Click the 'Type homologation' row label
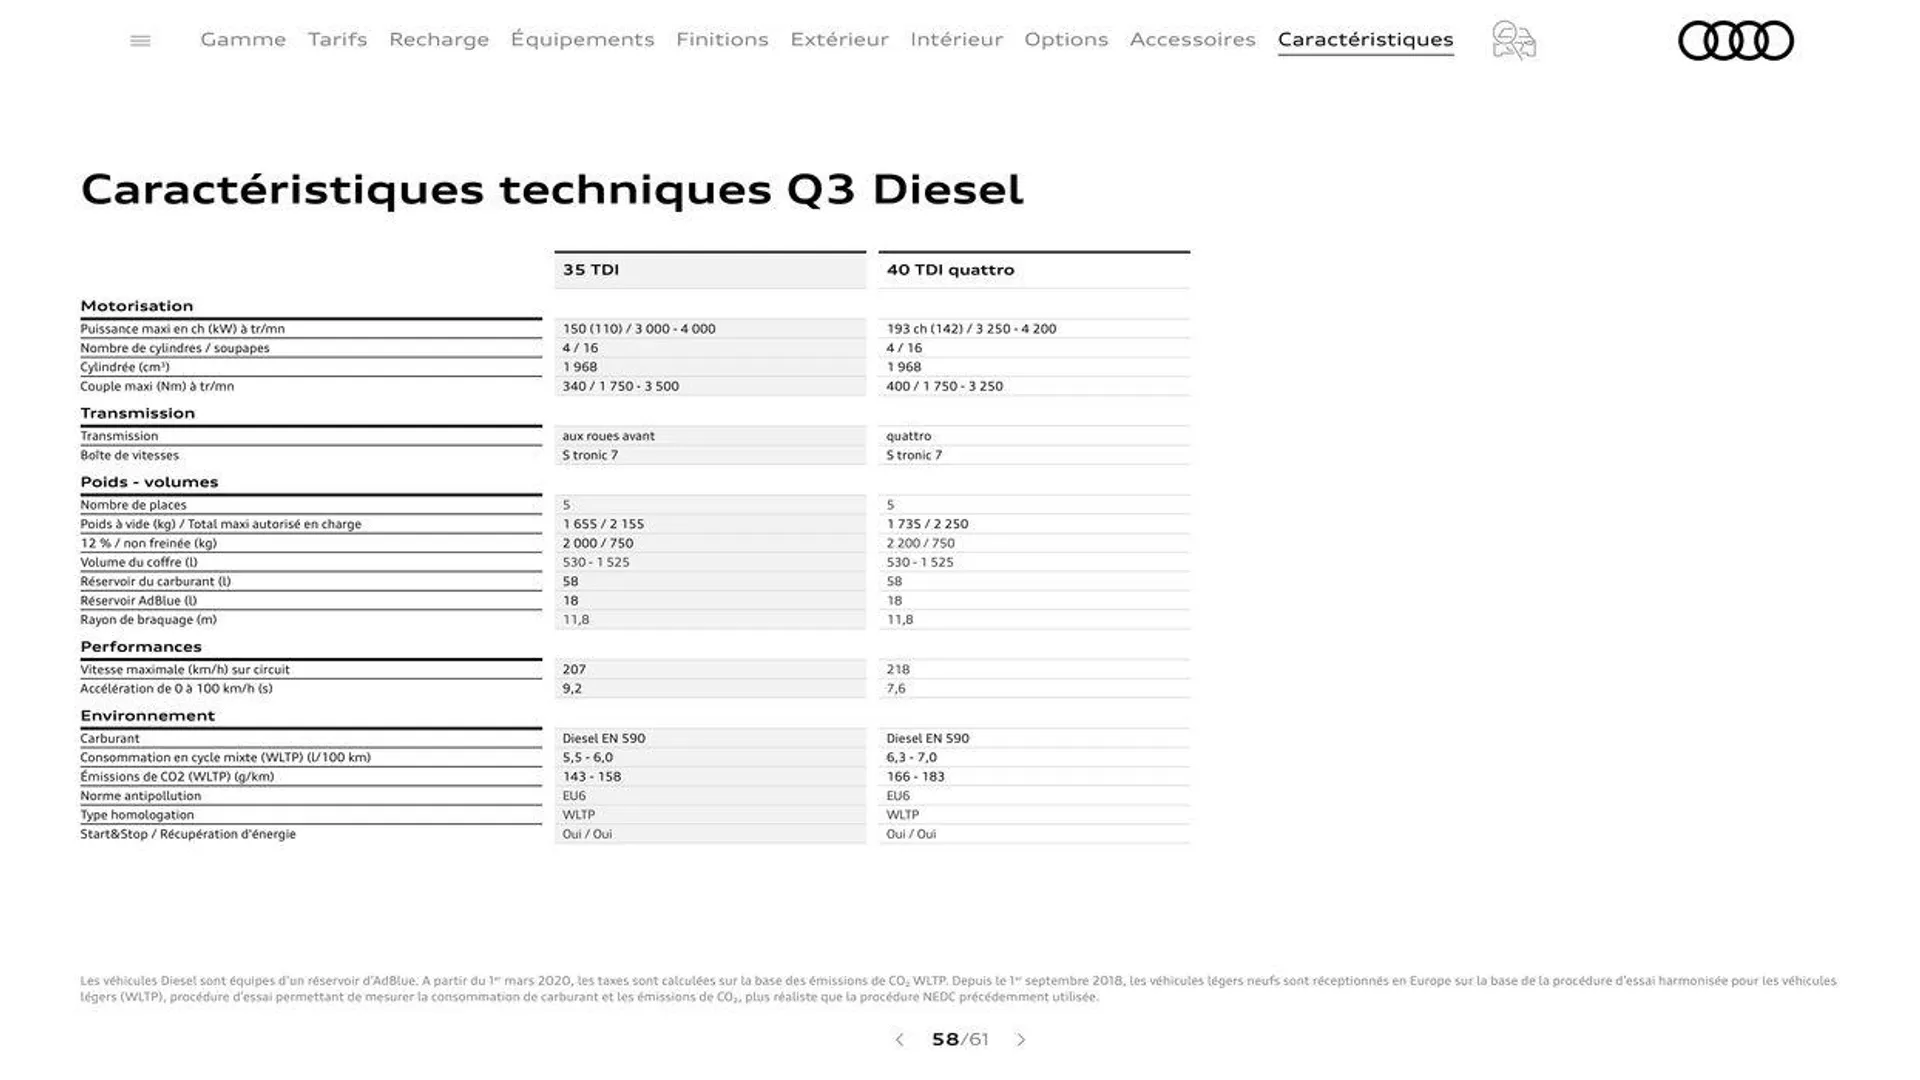The width and height of the screenshot is (1920, 1080). point(137,815)
